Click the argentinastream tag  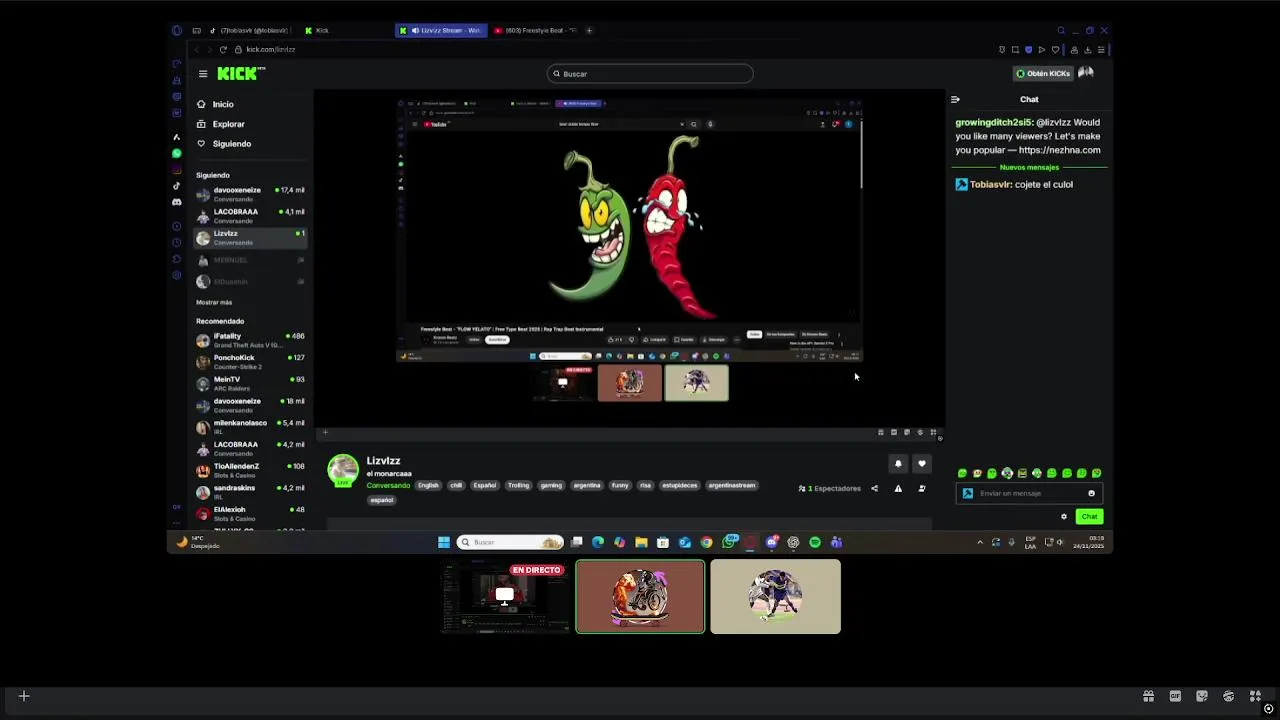click(732, 486)
